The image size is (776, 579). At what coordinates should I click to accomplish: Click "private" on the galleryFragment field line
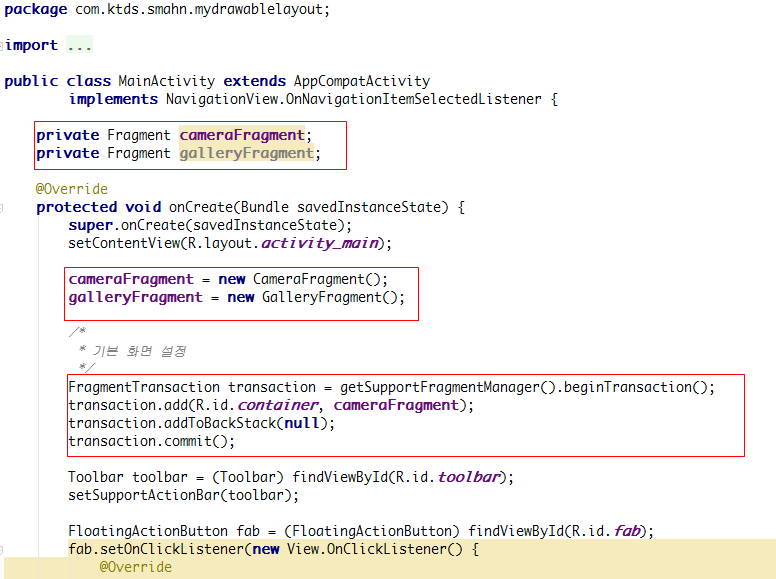pyautogui.click(x=68, y=153)
